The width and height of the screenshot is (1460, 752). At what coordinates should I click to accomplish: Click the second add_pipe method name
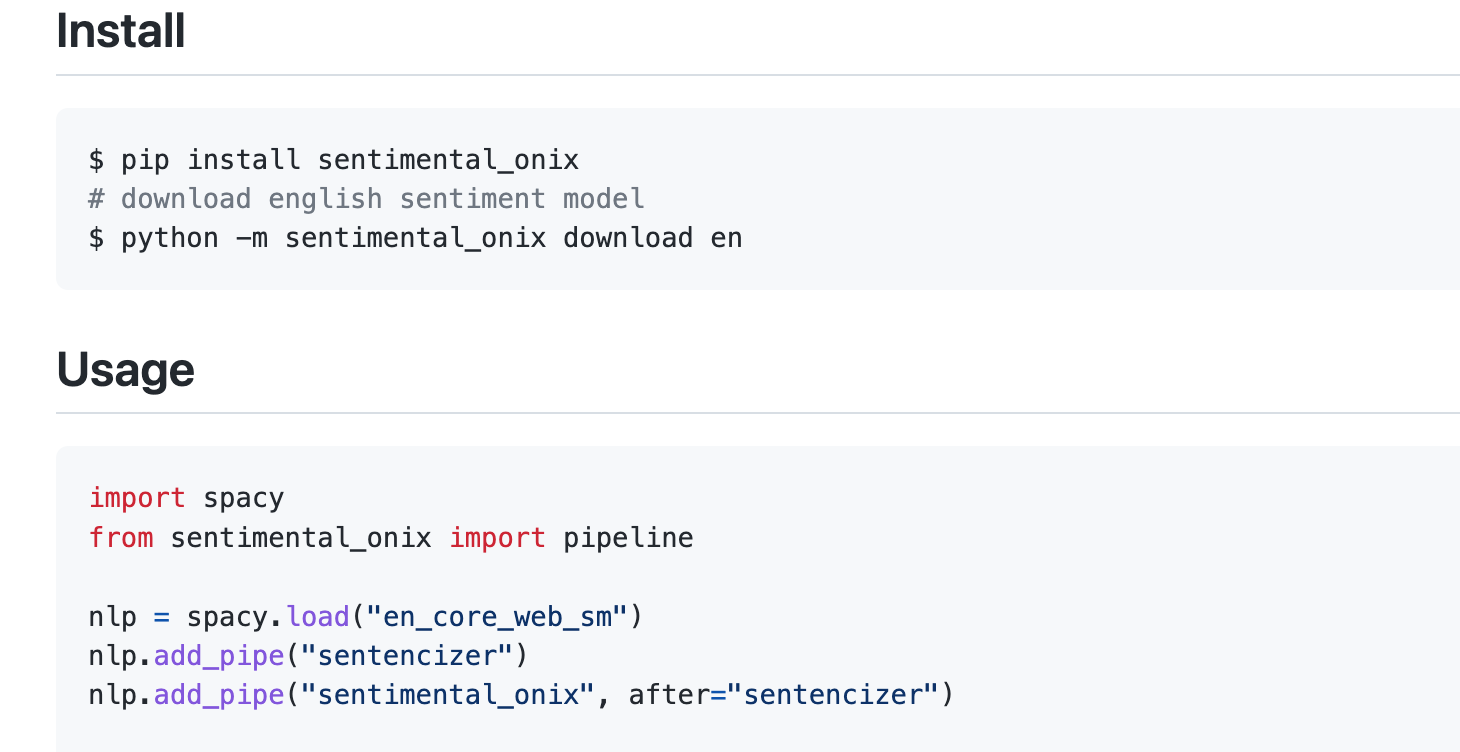click(219, 695)
